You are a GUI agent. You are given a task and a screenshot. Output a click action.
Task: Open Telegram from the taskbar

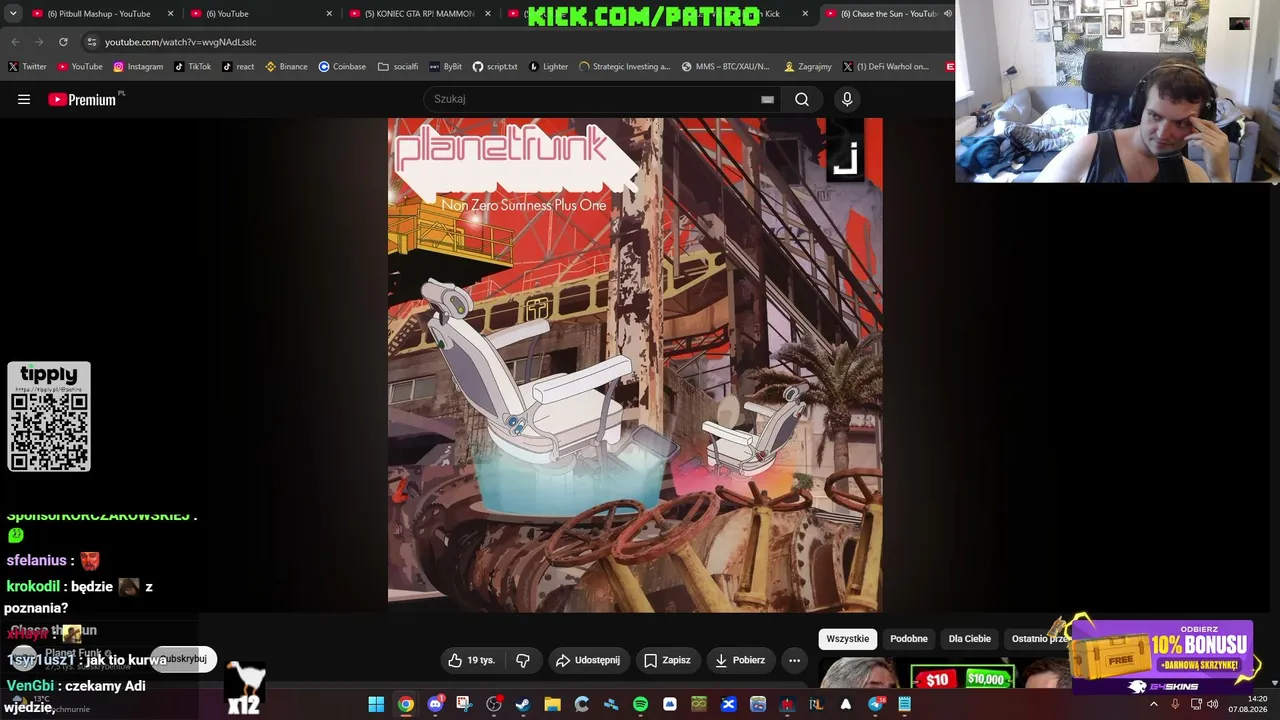click(876, 704)
